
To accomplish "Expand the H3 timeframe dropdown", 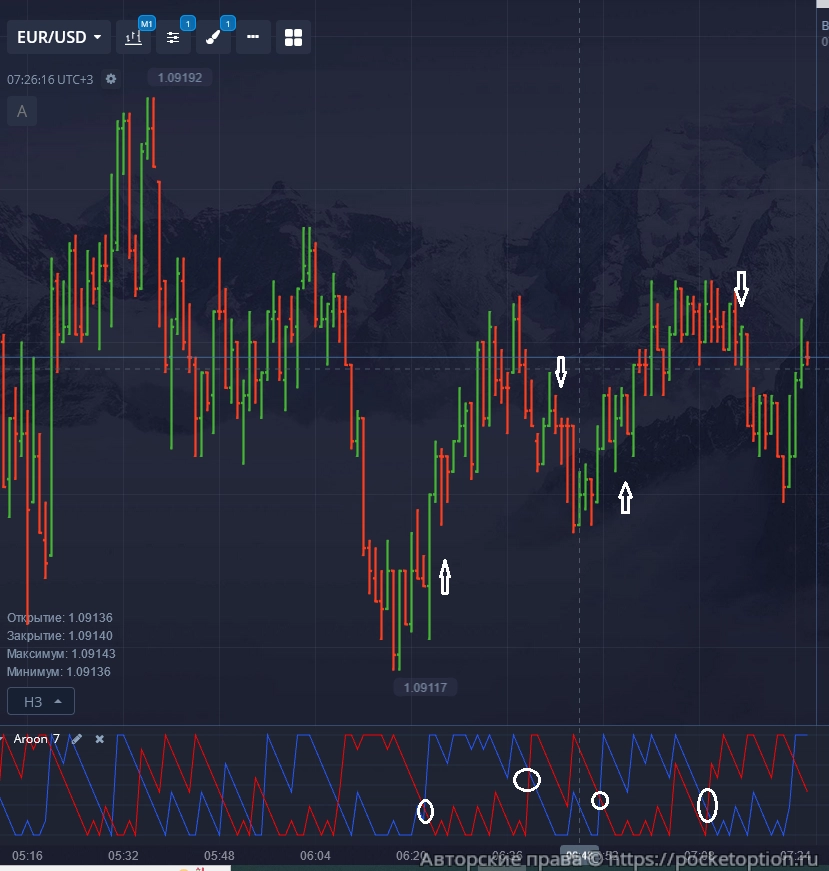I will pyautogui.click(x=41, y=702).
